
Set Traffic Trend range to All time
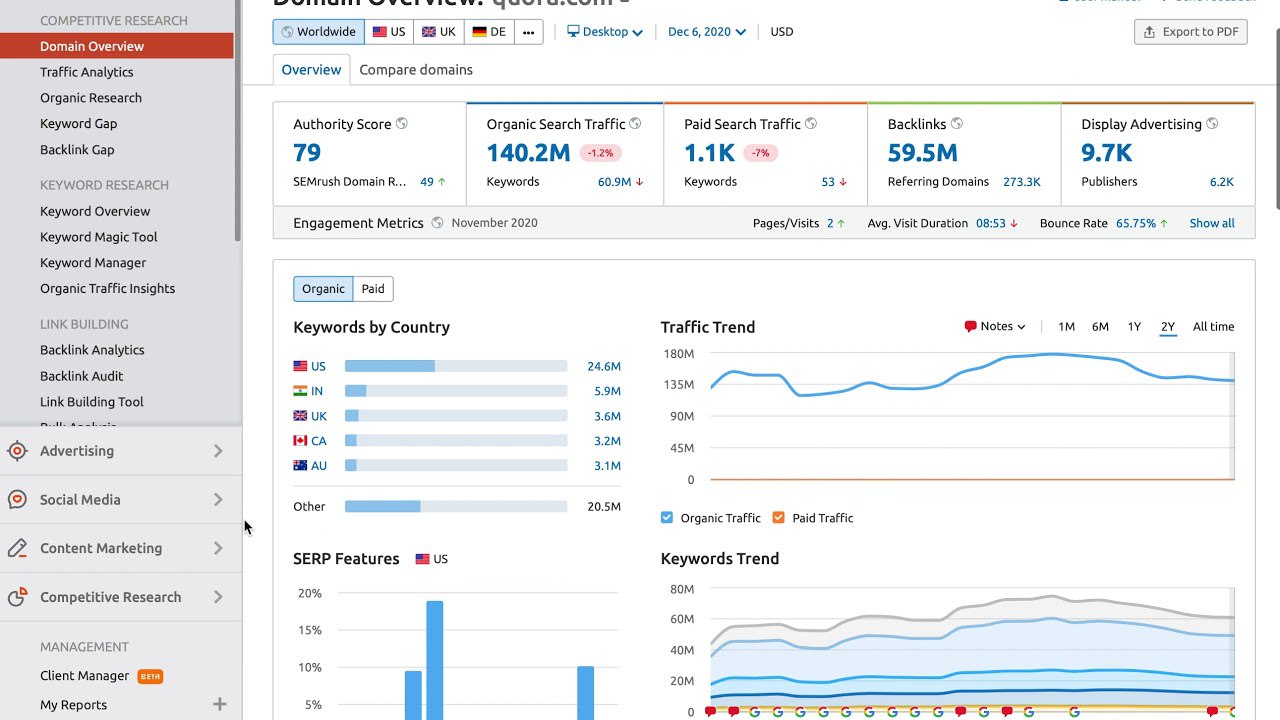click(x=1213, y=327)
